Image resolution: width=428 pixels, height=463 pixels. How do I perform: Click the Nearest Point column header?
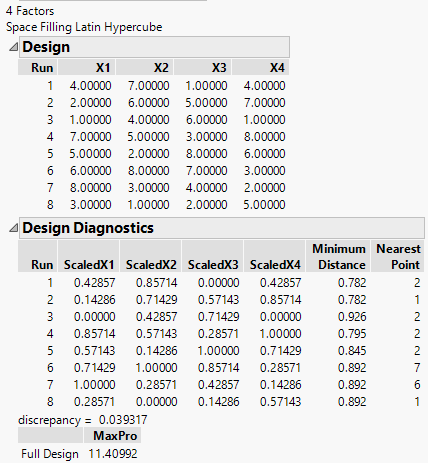(x=398, y=257)
